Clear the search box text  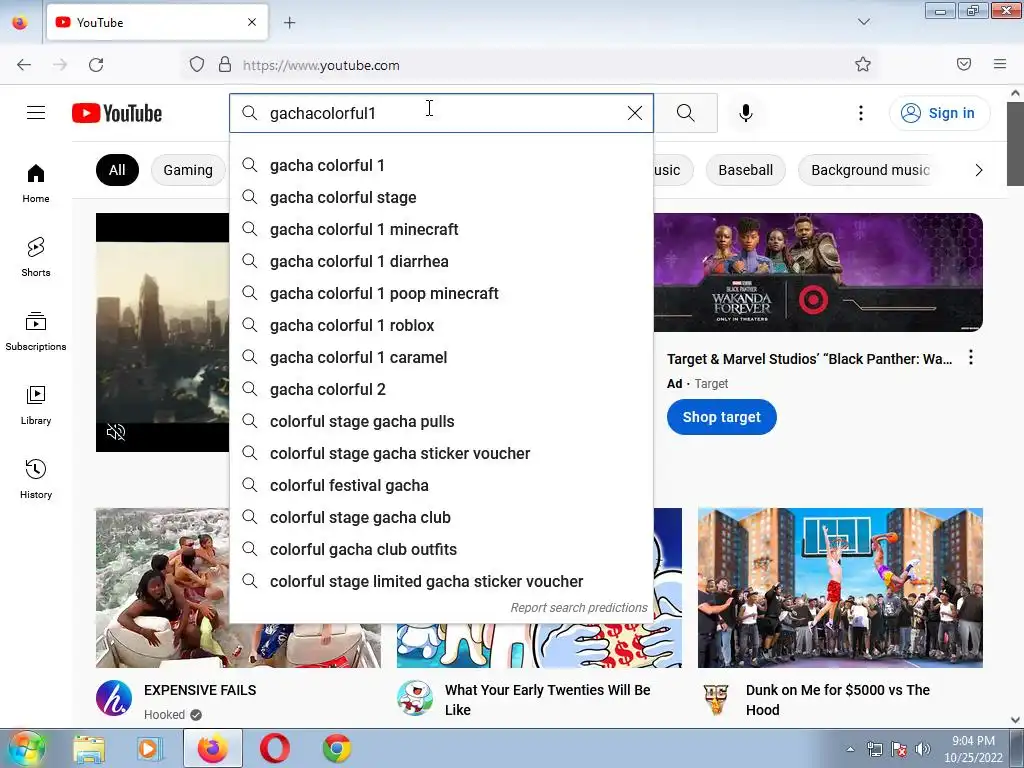coord(634,113)
